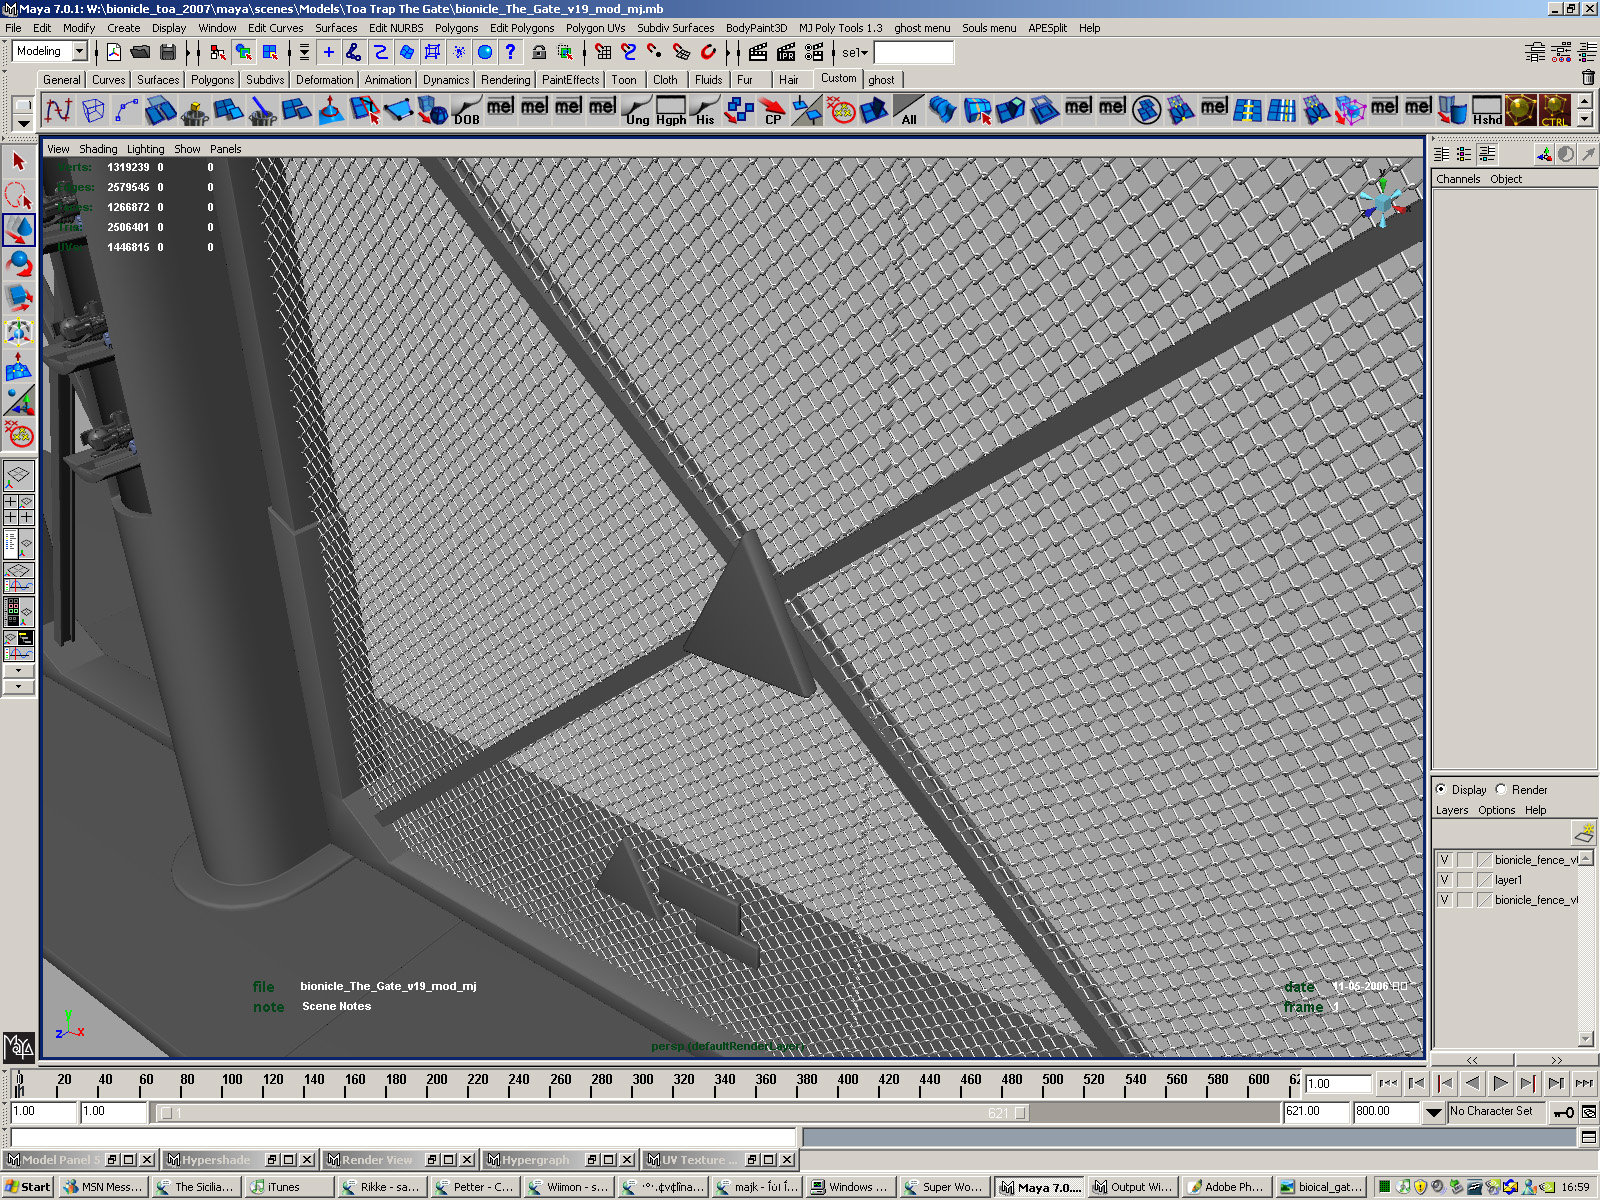The height and width of the screenshot is (1200, 1600).
Task: Click the shelf trash can icon
Action: (1588, 78)
